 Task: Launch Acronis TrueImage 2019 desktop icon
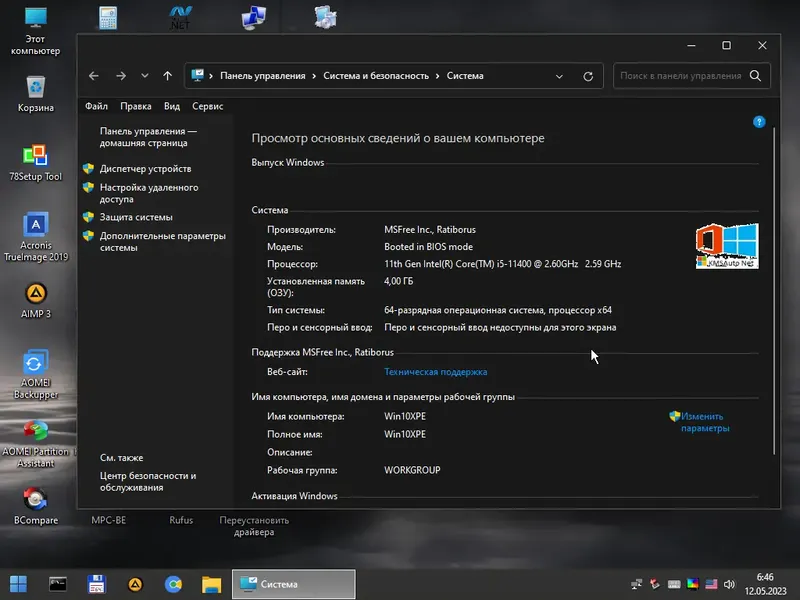coord(35,237)
